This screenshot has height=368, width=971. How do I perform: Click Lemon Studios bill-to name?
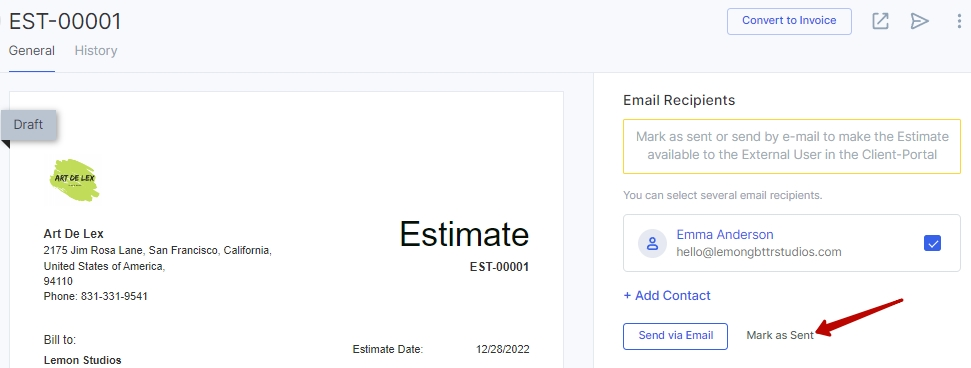tap(82, 361)
